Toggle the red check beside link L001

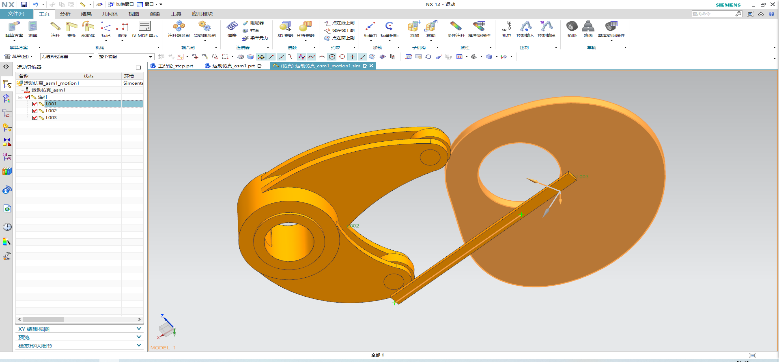tap(34, 104)
